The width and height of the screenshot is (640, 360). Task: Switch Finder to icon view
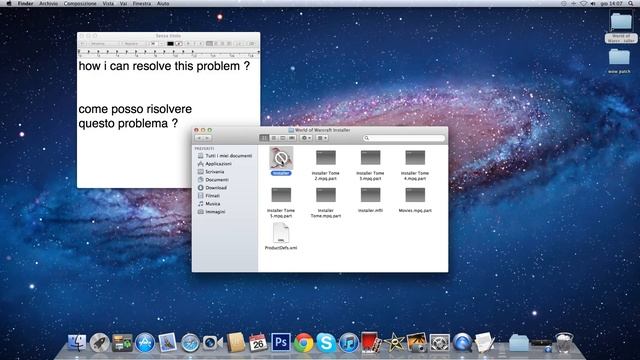tap(264, 138)
